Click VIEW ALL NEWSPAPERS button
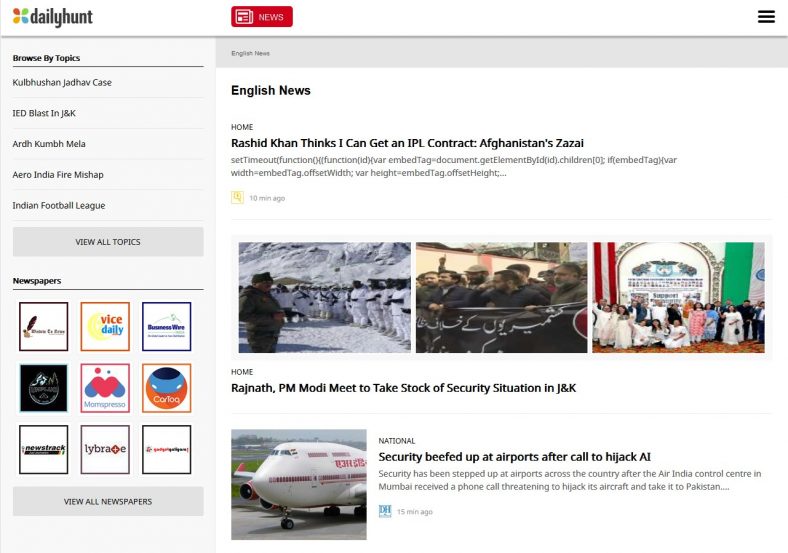The height and width of the screenshot is (553, 788). pos(108,501)
